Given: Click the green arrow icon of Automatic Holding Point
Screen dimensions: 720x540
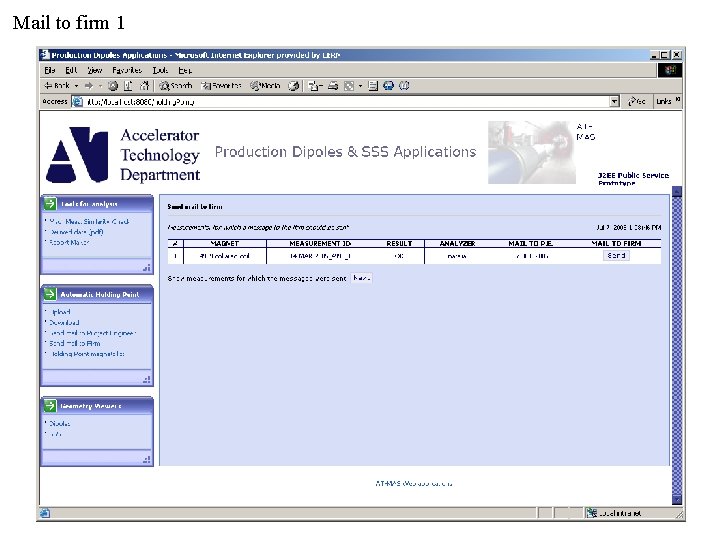Looking at the screenshot, I should [50, 294].
